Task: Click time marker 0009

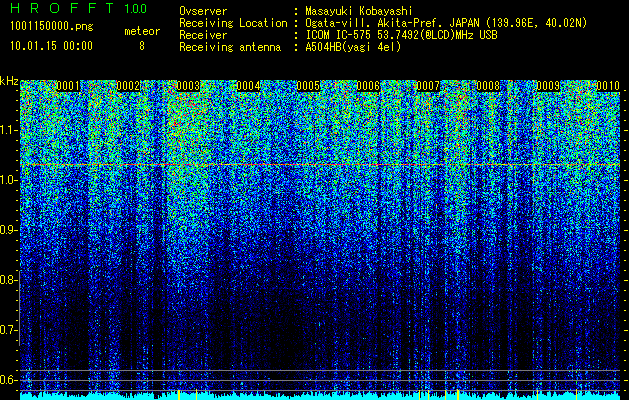Action: coord(548,86)
